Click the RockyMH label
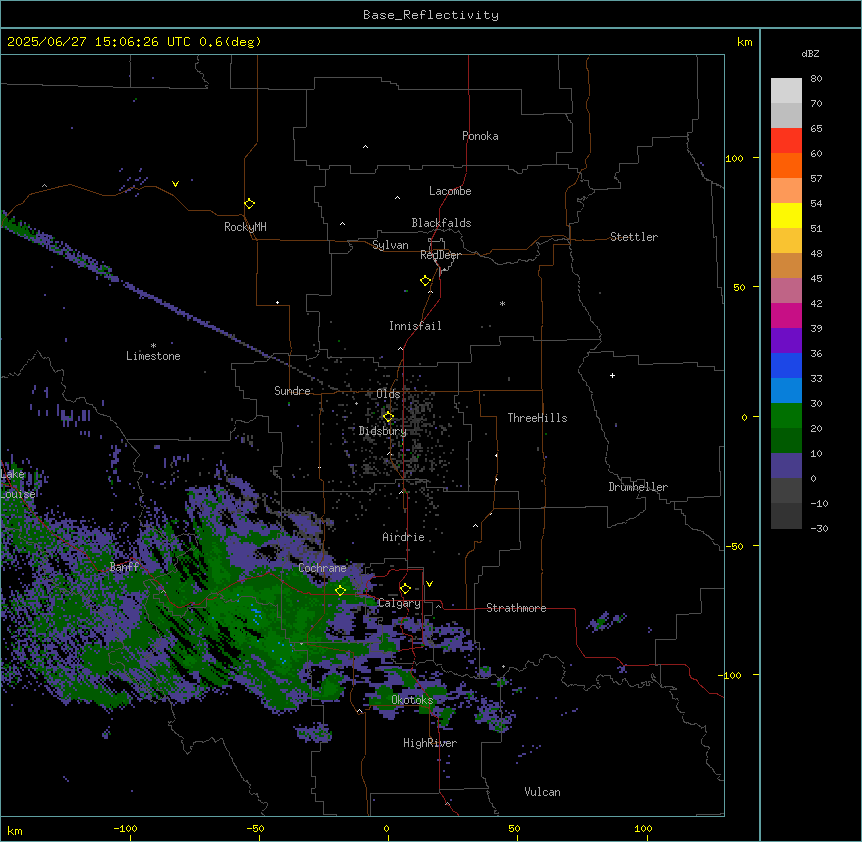The width and height of the screenshot is (862, 842). tap(245, 227)
